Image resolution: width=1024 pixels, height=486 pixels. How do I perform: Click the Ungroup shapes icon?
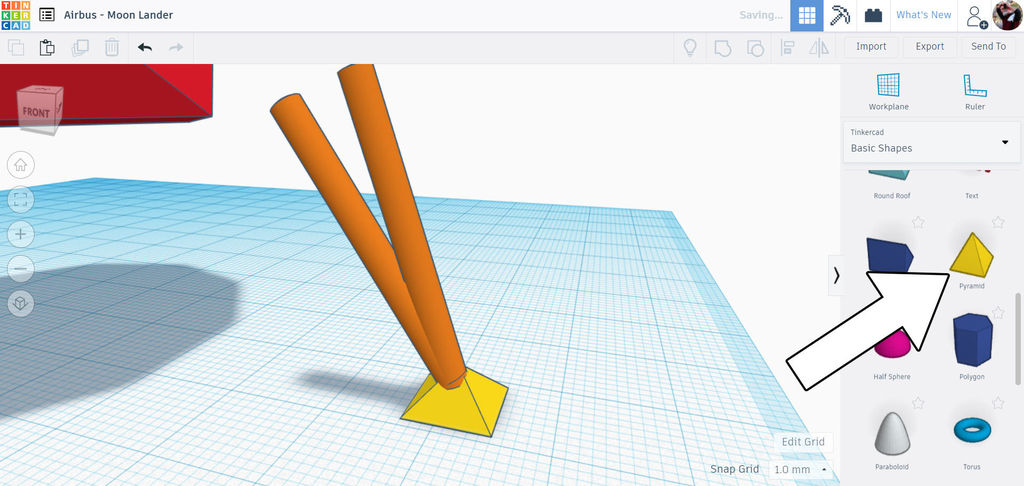(755, 47)
